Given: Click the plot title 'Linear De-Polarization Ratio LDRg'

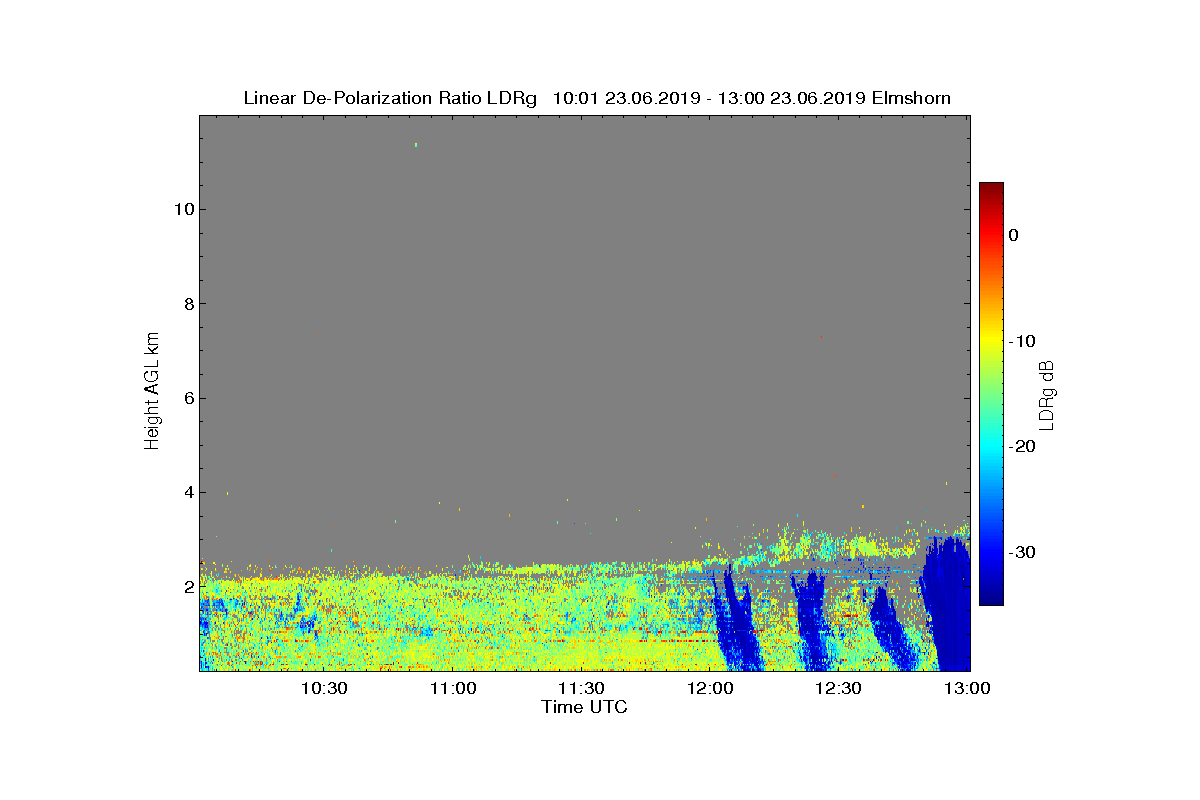Looking at the screenshot, I should coord(392,98).
